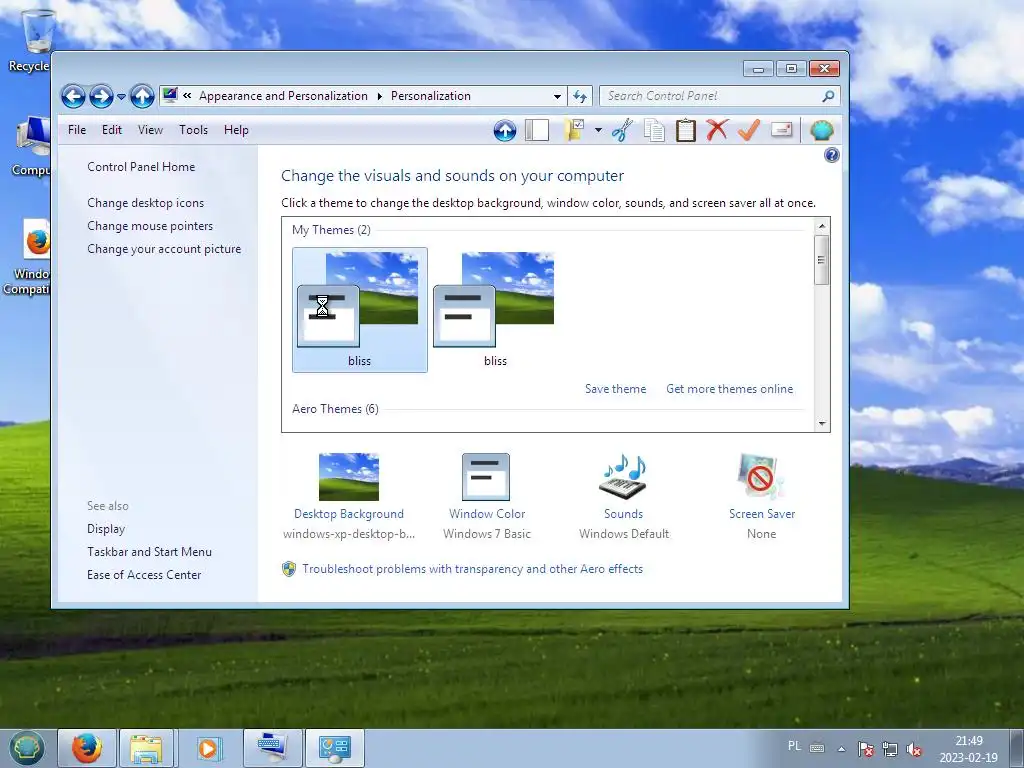Click the Cut scissors toolbar icon
This screenshot has width=1024, height=768.
coord(622,130)
